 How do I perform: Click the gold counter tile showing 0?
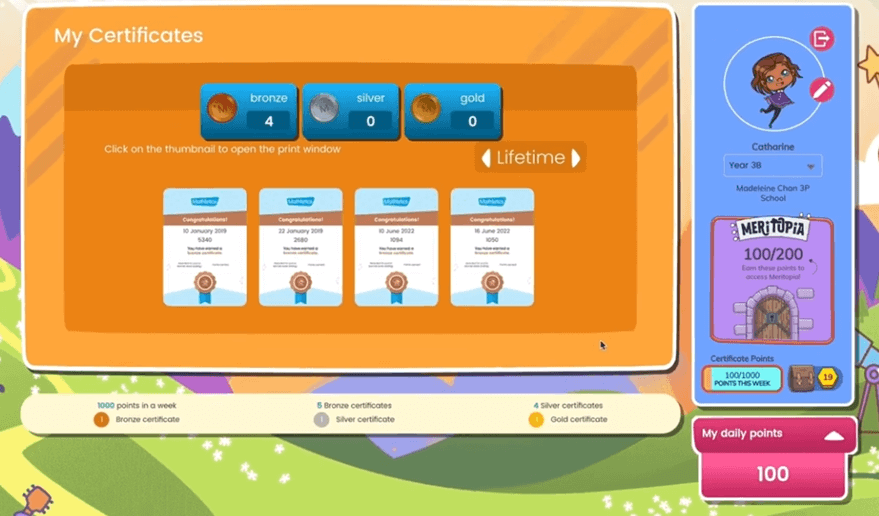pyautogui.click(x=453, y=111)
